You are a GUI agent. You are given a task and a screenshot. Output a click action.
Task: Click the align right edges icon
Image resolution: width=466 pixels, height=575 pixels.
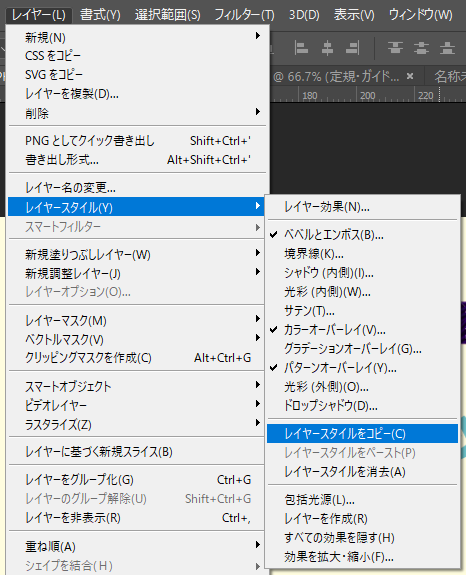coord(353,48)
